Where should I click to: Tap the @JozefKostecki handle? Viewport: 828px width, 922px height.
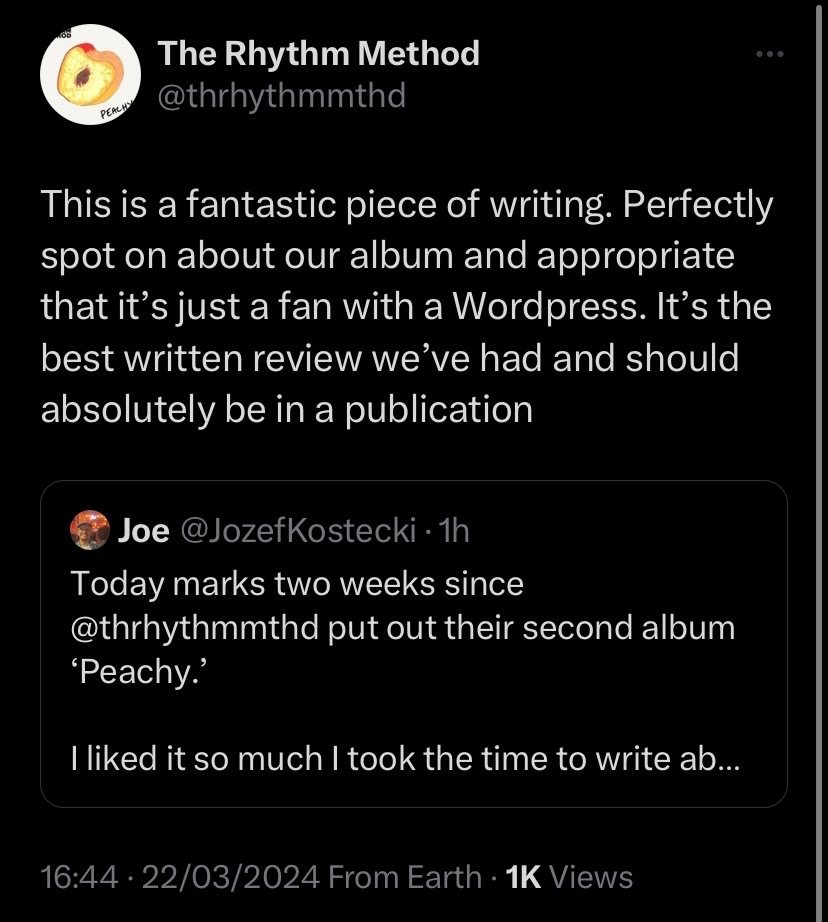tap(297, 531)
